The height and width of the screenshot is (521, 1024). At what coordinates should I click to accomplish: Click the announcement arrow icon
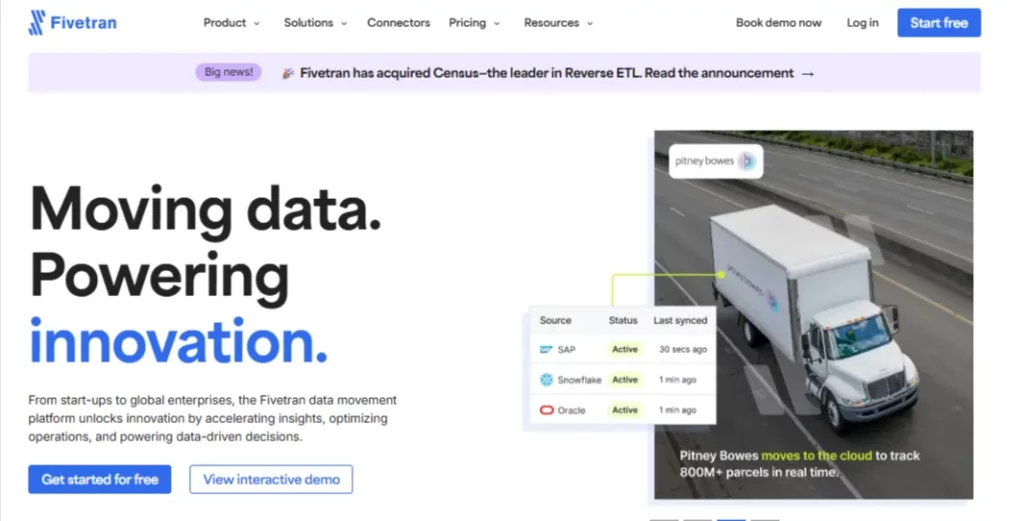pyautogui.click(x=808, y=74)
